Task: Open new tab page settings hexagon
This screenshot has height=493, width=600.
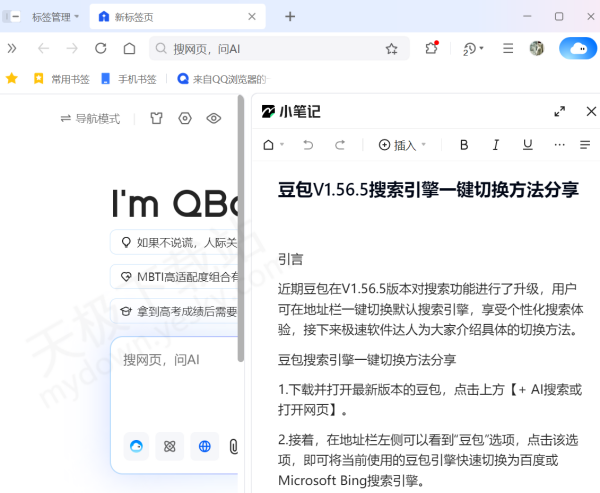Action: coord(185,118)
